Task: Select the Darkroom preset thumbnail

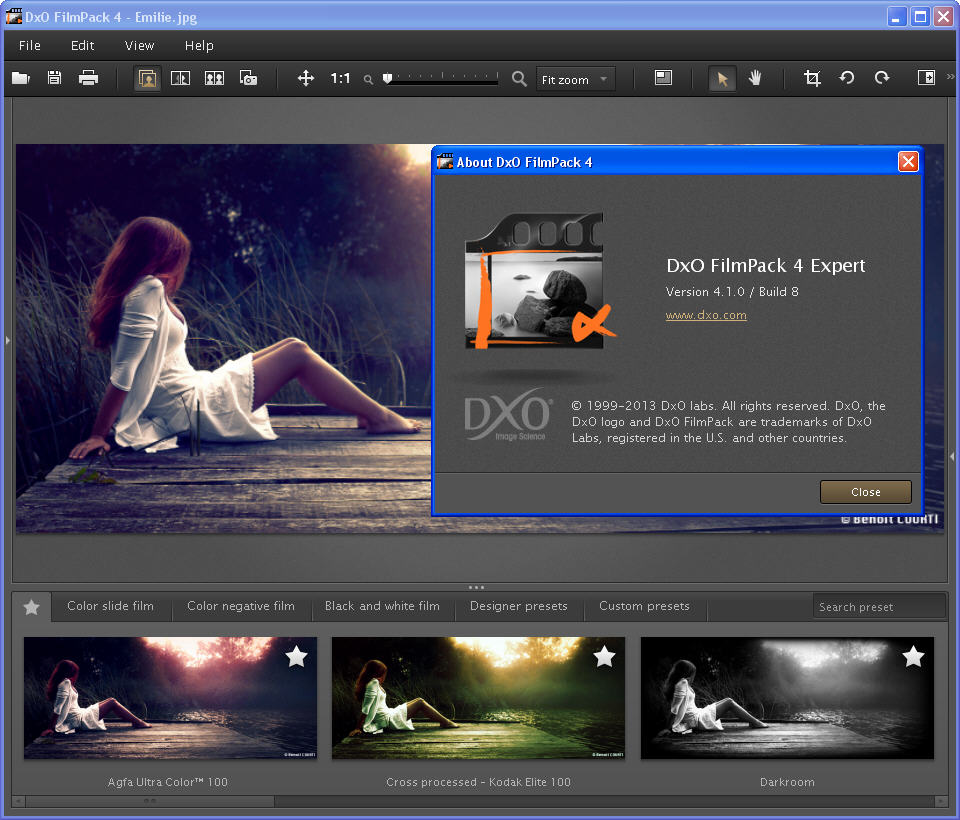Action: [x=787, y=698]
